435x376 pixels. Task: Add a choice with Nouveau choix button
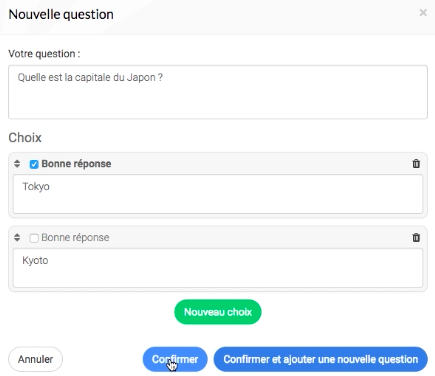tap(218, 312)
